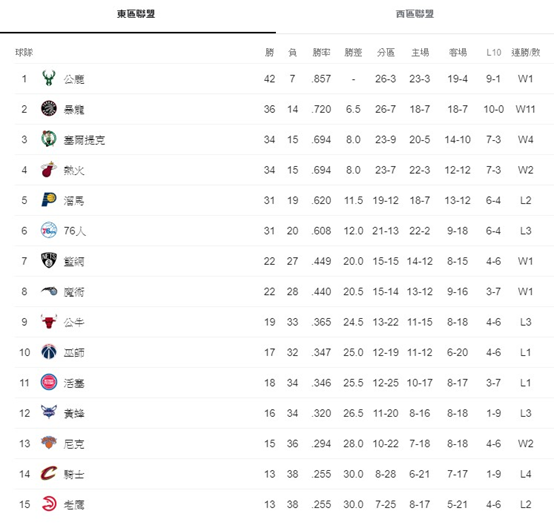
Task: Sort by the 勝率 column header
Action: tap(321, 53)
